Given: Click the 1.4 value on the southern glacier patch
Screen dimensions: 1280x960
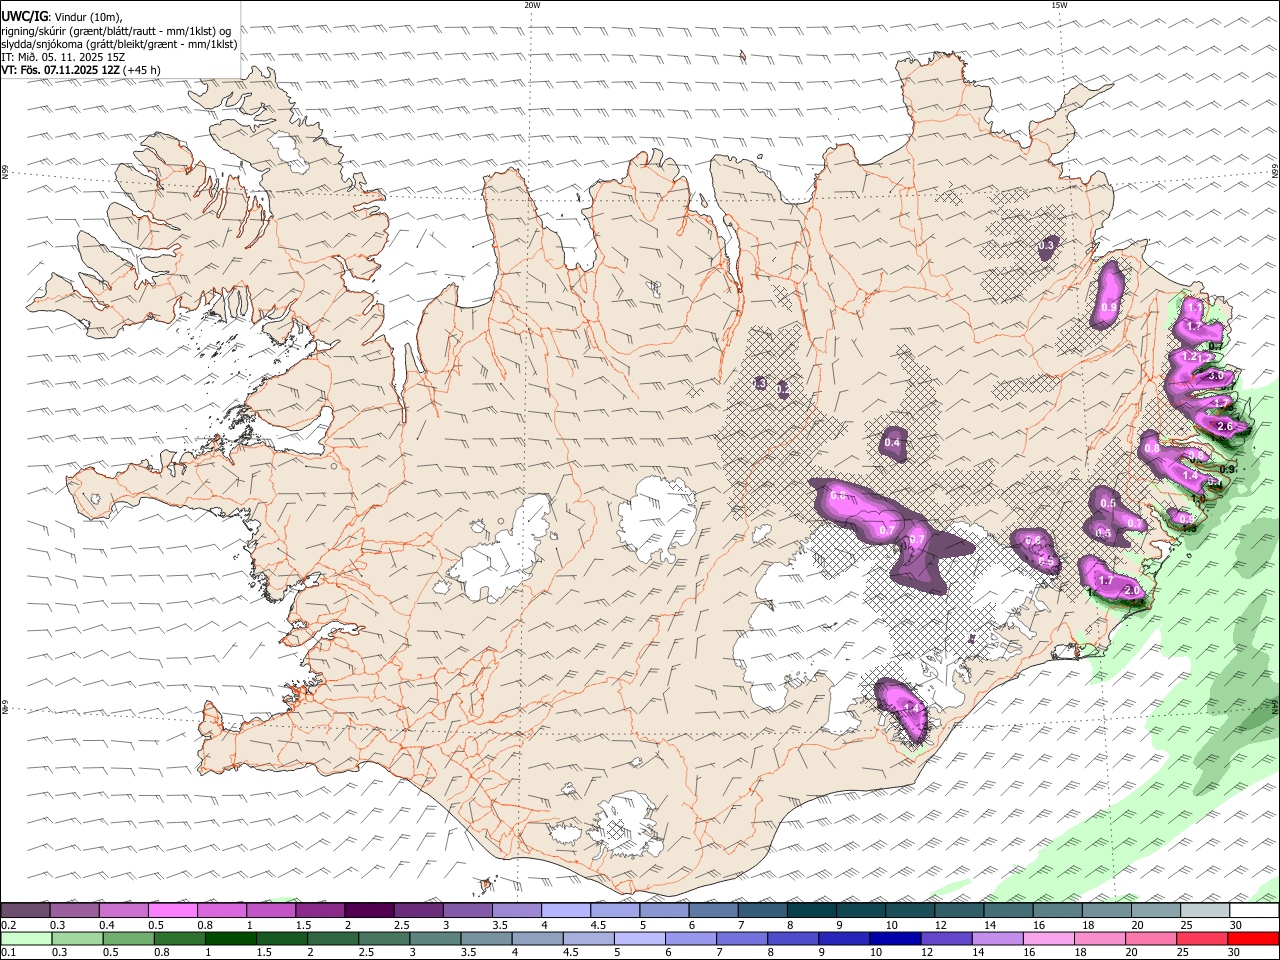Looking at the screenshot, I should click(910, 708).
